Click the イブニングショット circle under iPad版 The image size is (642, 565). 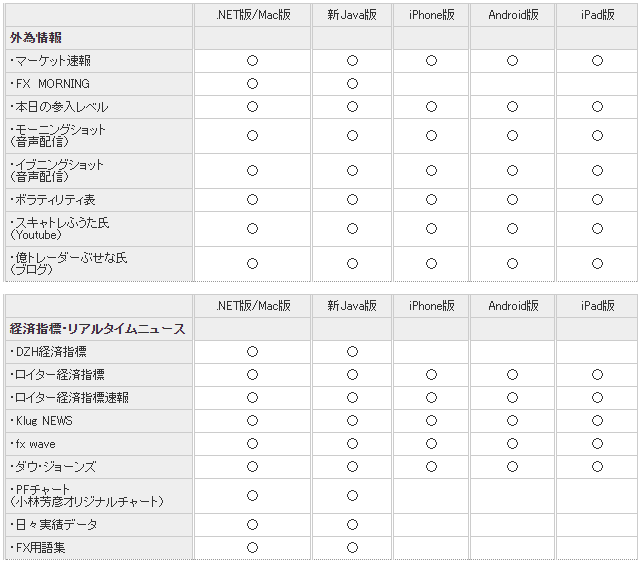tap(597, 171)
